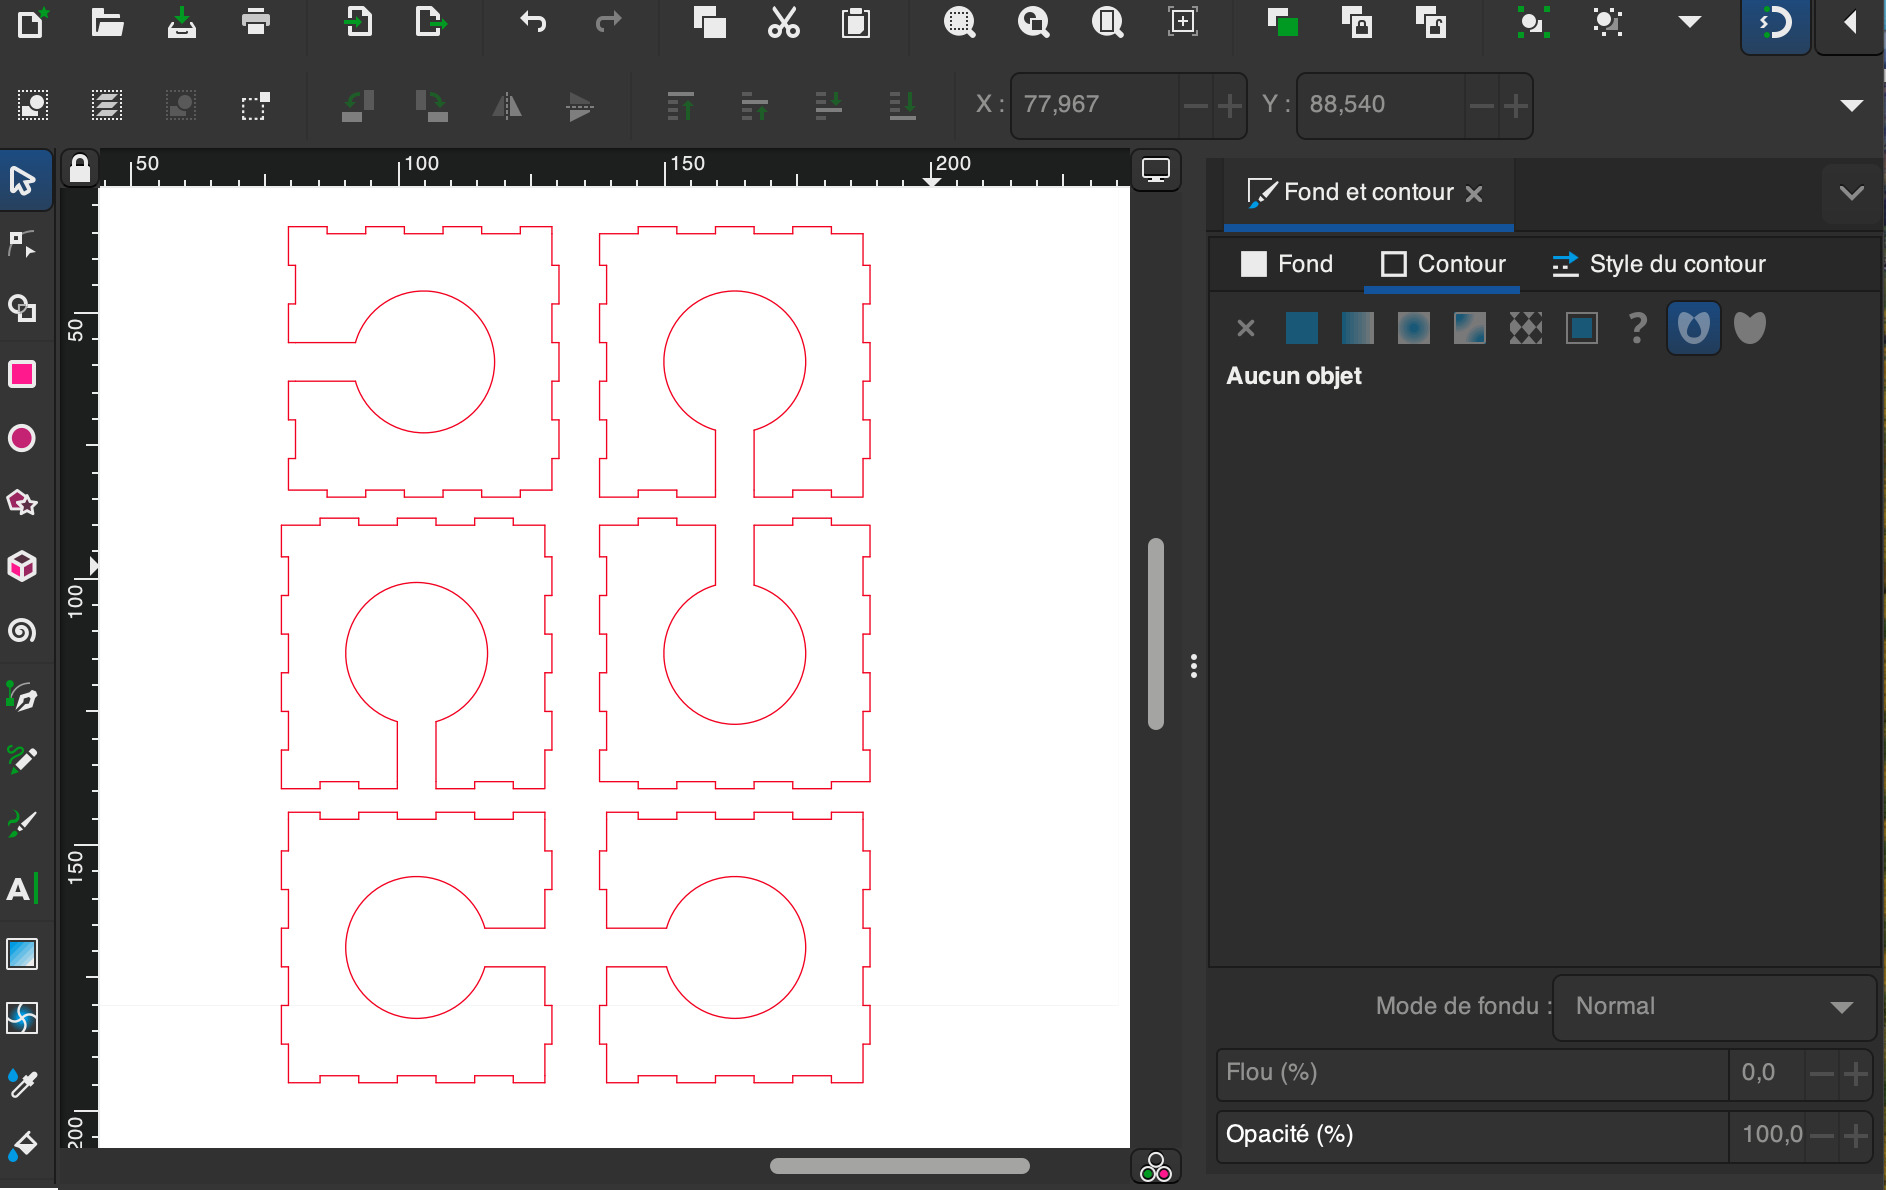Expand the commands bar overflow arrow
The image size is (1886, 1190).
pos(1690,22)
